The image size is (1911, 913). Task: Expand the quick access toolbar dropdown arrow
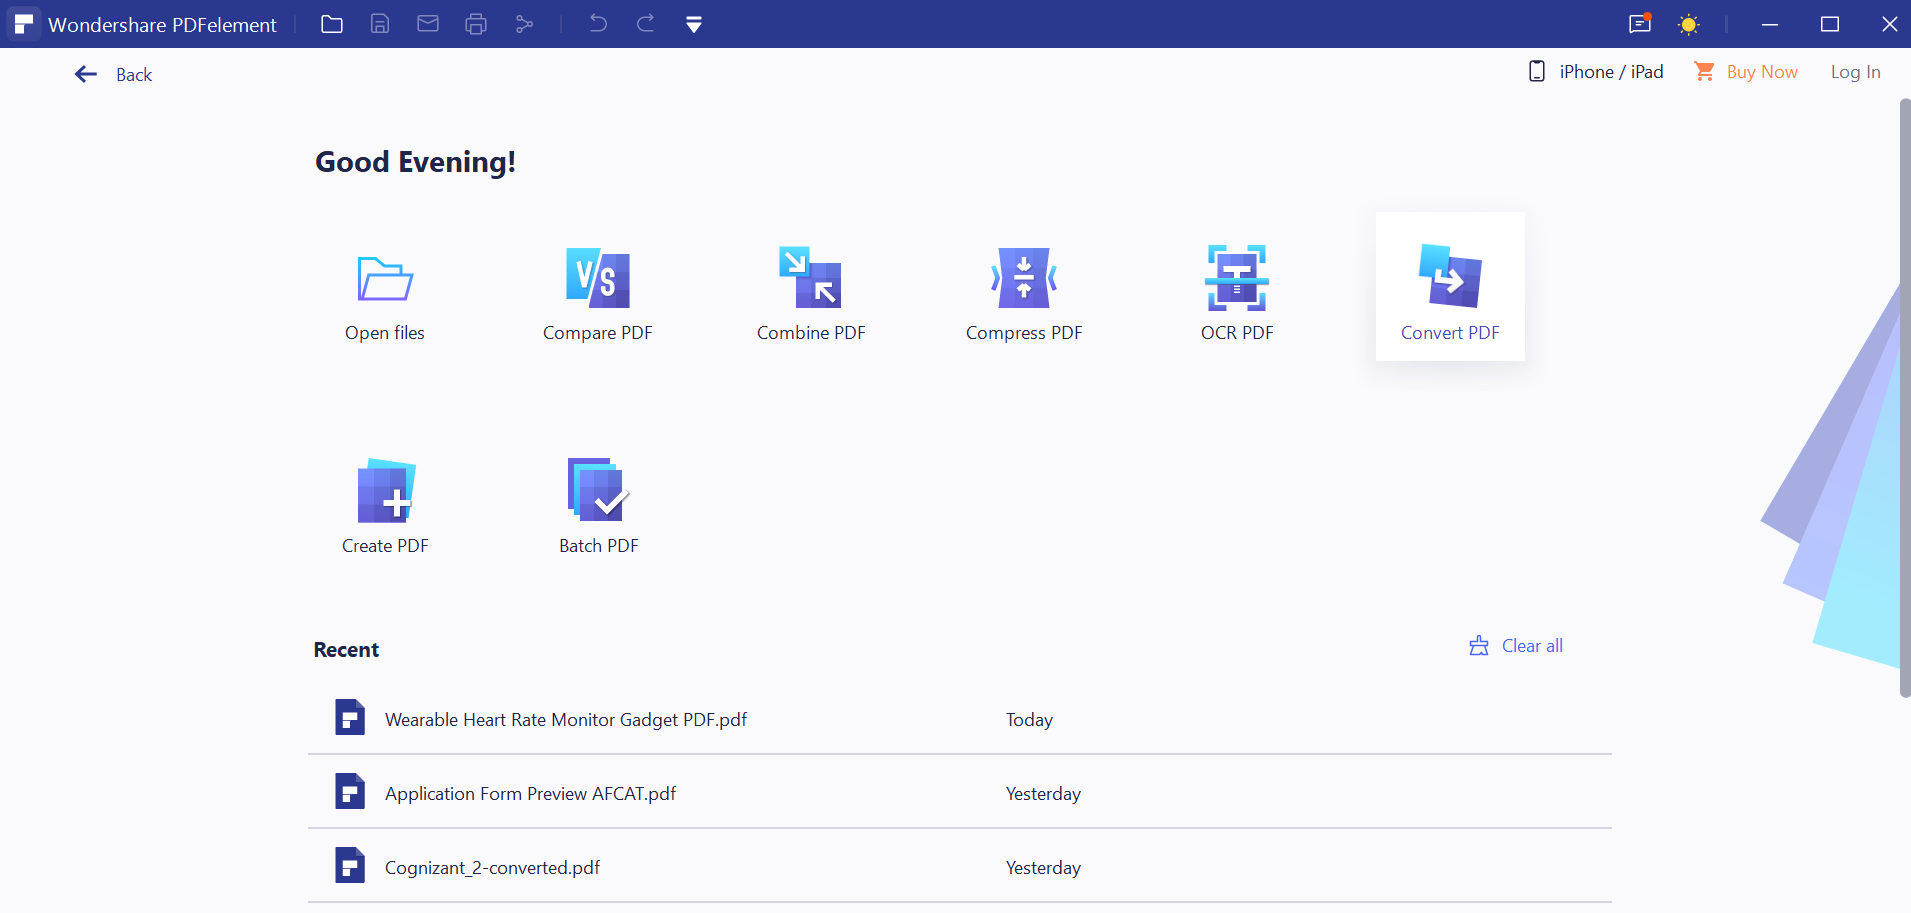[693, 25]
